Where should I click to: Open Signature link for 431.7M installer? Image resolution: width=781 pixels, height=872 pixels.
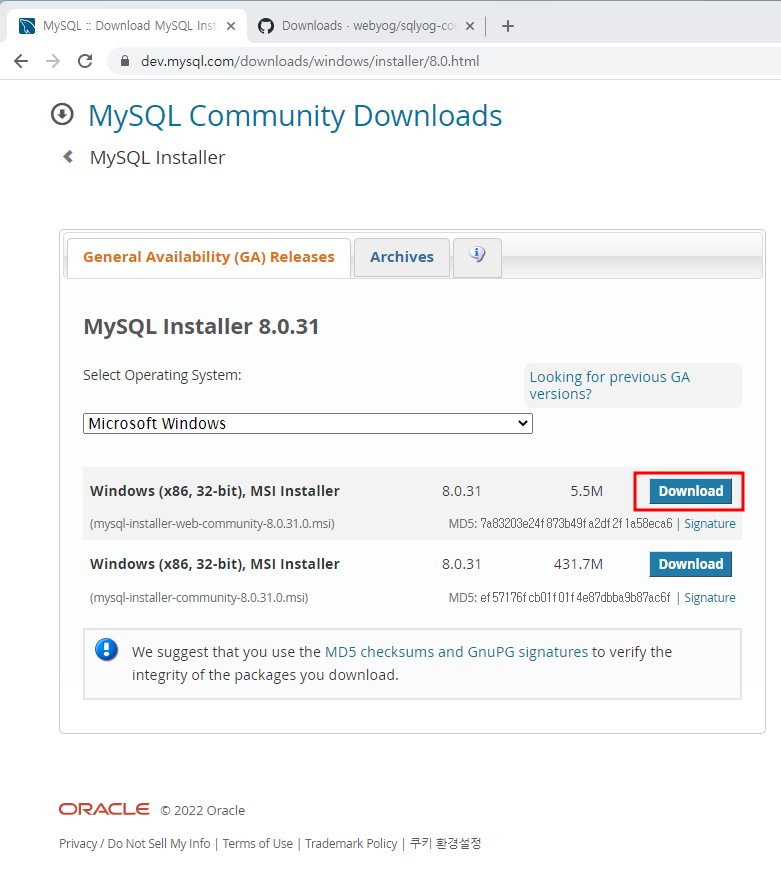tap(709, 598)
